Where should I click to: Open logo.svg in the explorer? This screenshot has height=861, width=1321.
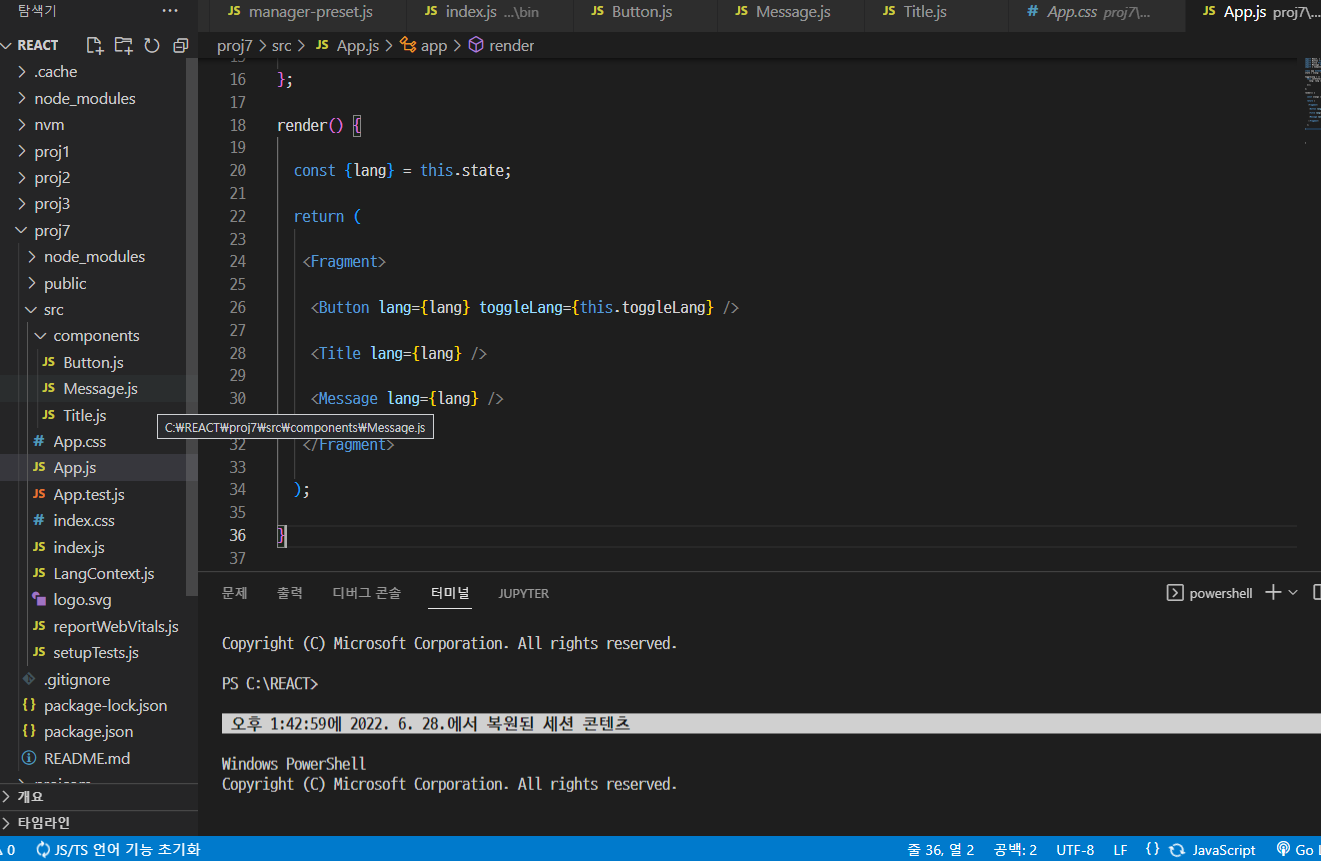[x=82, y=600]
